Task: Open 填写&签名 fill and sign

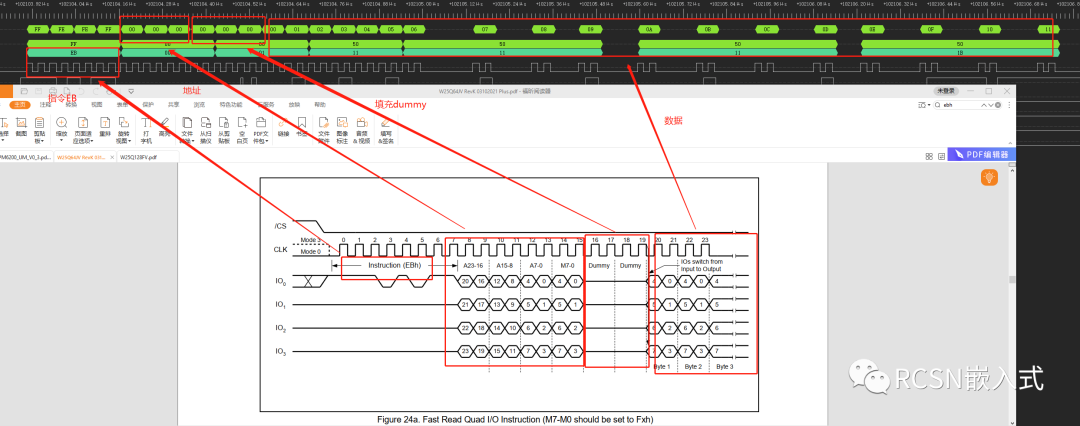Action: coord(385,130)
